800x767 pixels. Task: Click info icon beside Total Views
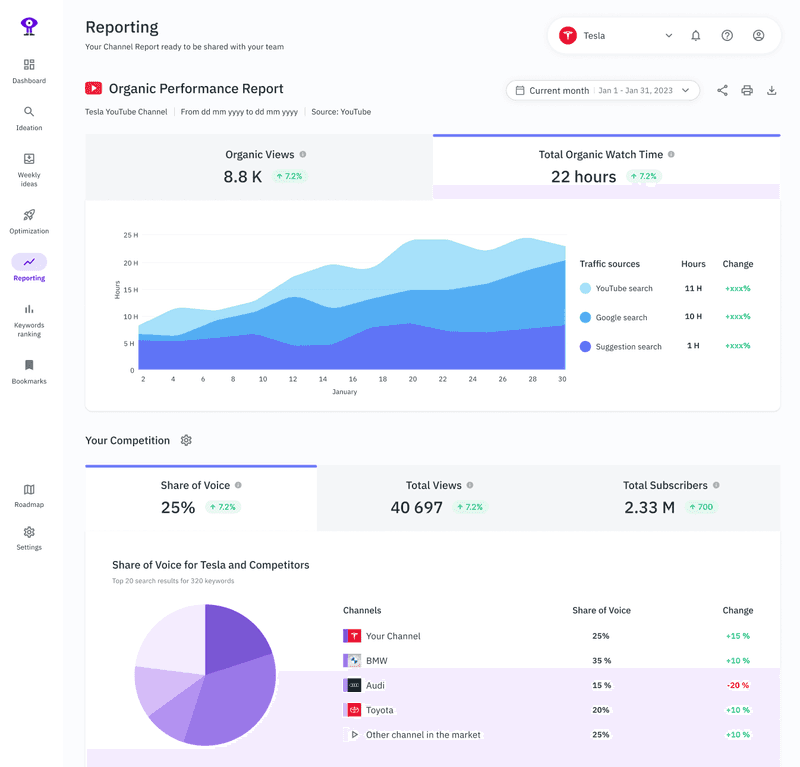pyautogui.click(x=470, y=485)
